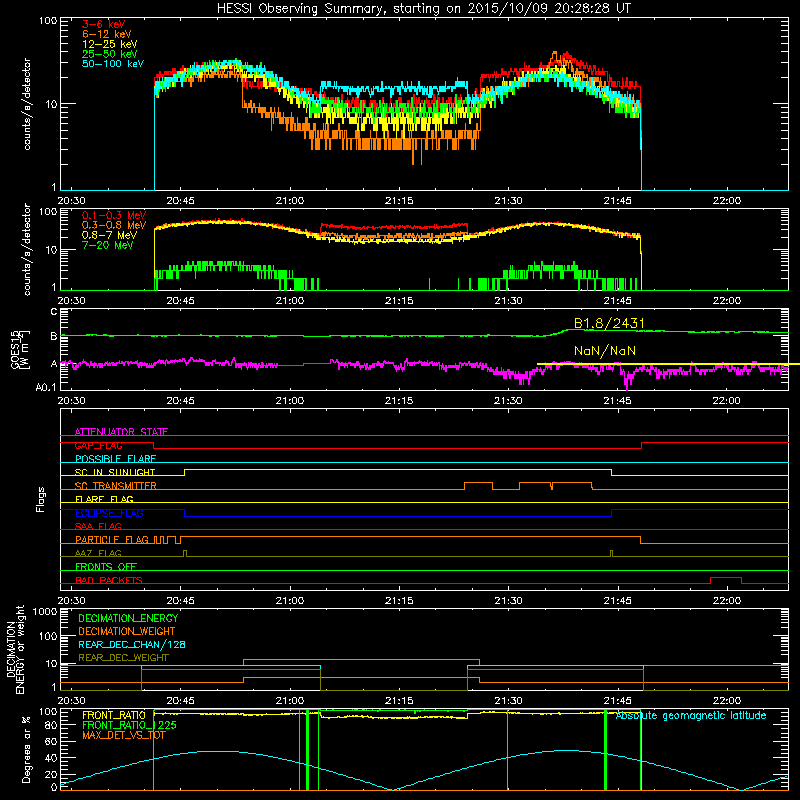Click the Absolute geomagnetic latitude label

(691, 716)
